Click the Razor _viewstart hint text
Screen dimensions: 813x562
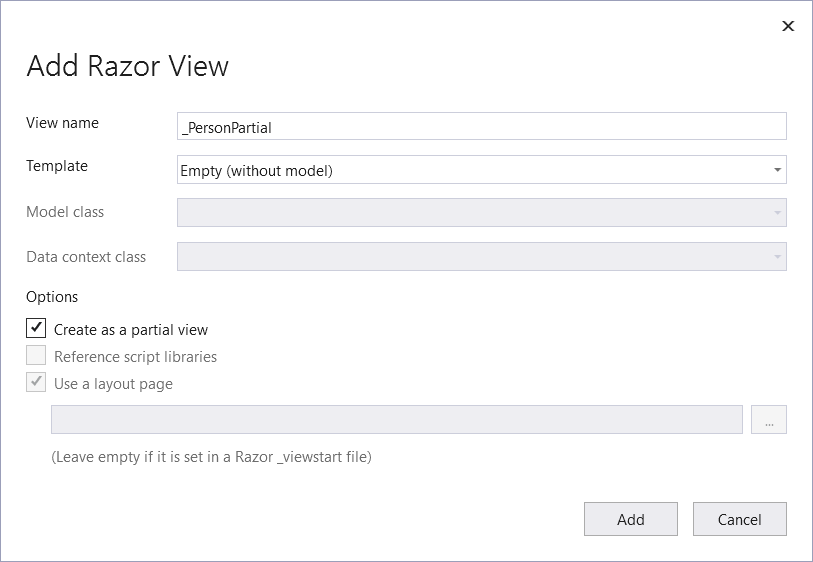[x=211, y=457]
